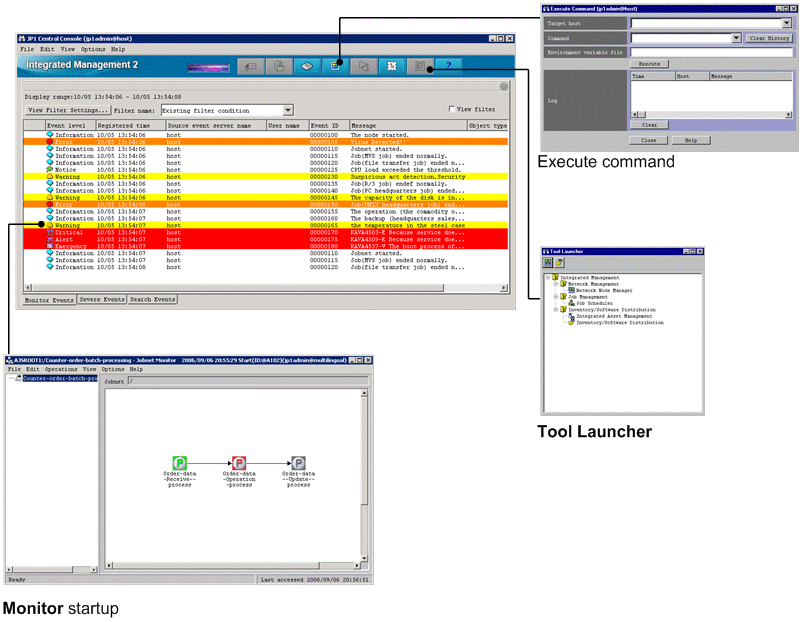
Task: Click the Order-data Receive process job icon
Action: click(180, 462)
